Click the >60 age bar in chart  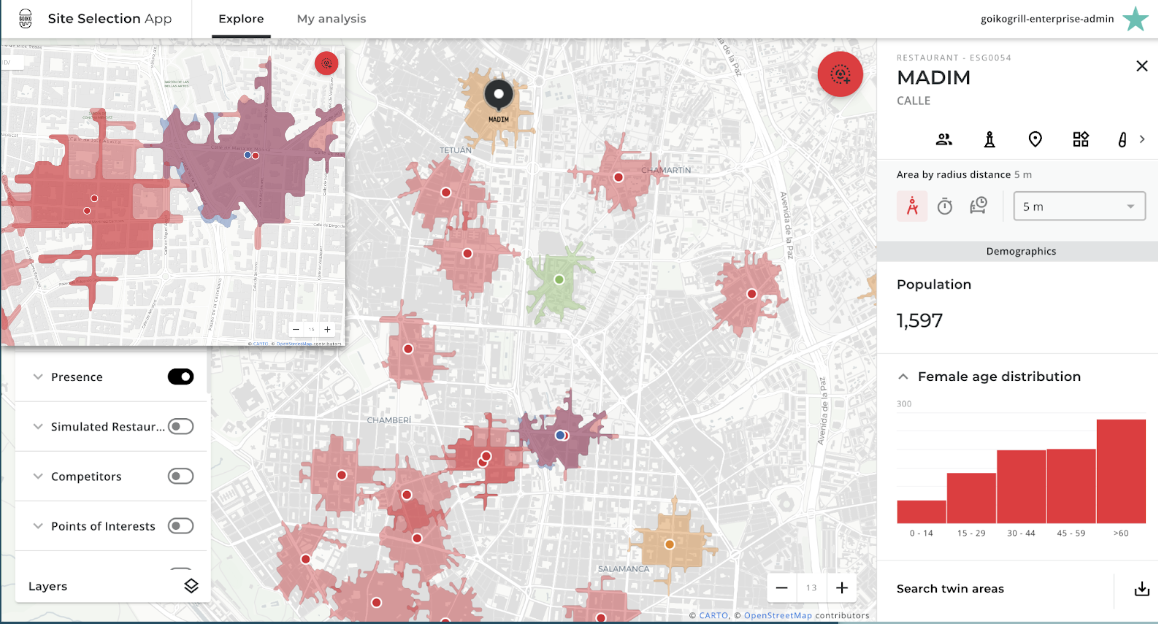pos(1121,471)
